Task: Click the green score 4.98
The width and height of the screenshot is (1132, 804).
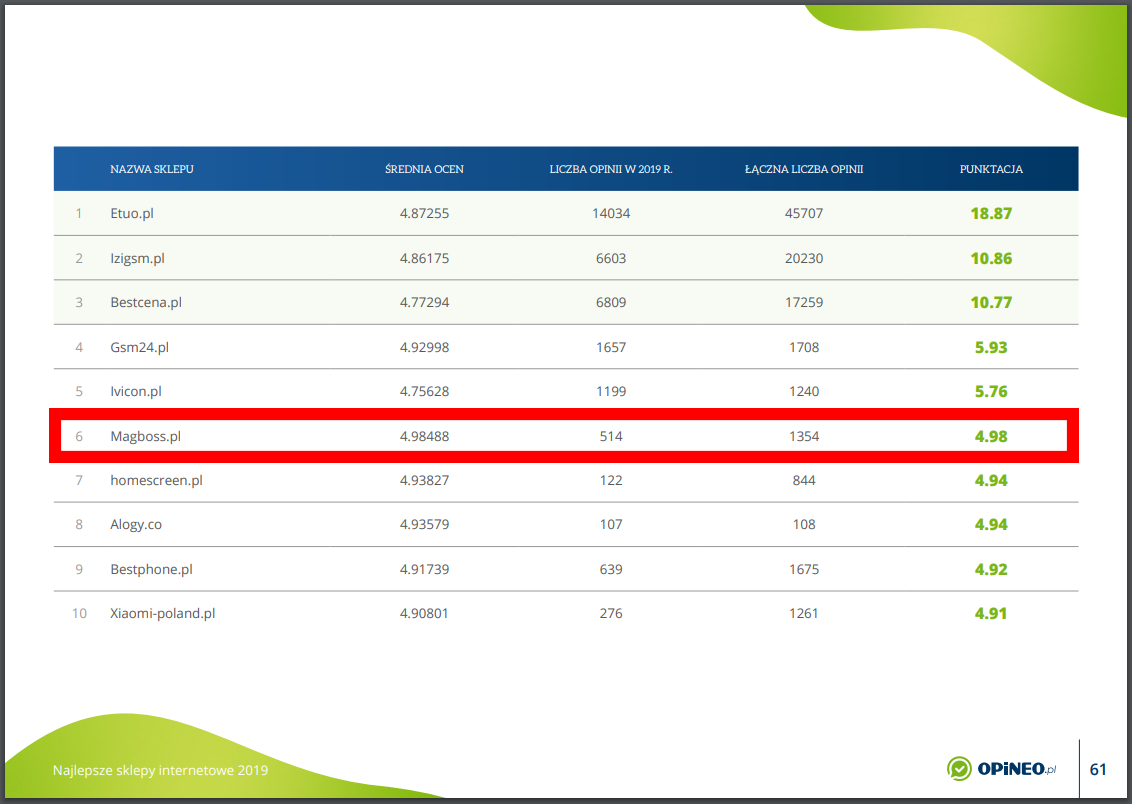Action: tap(990, 436)
